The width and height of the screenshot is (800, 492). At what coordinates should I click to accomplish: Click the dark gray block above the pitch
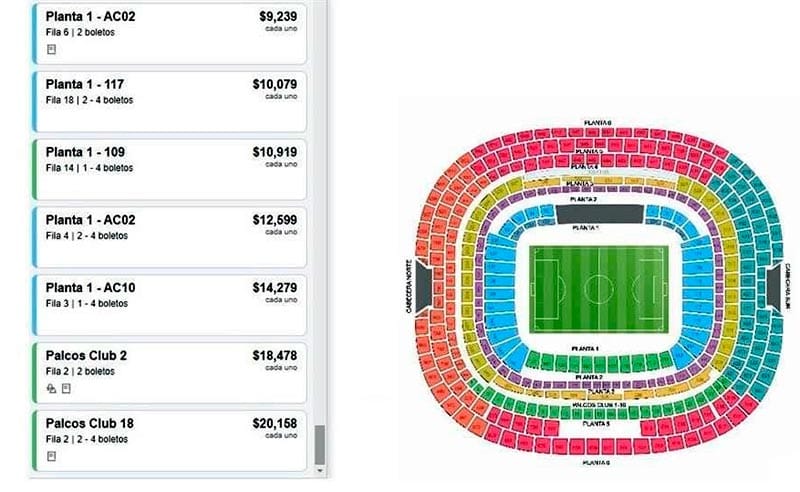coord(598,213)
